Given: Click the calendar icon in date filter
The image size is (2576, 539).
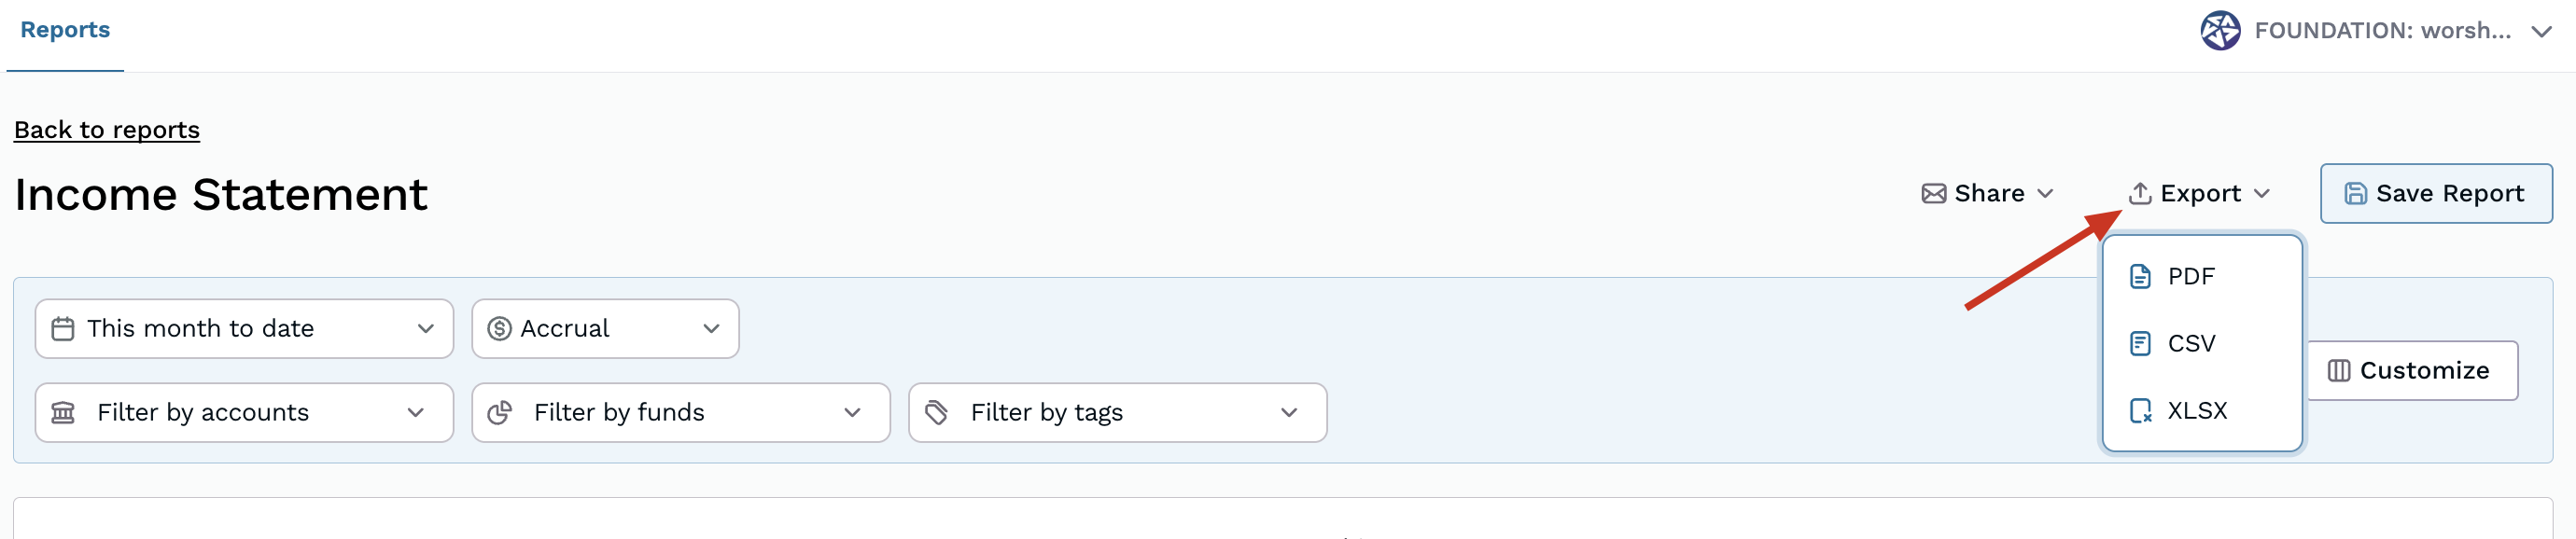Looking at the screenshot, I should pyautogui.click(x=63, y=329).
